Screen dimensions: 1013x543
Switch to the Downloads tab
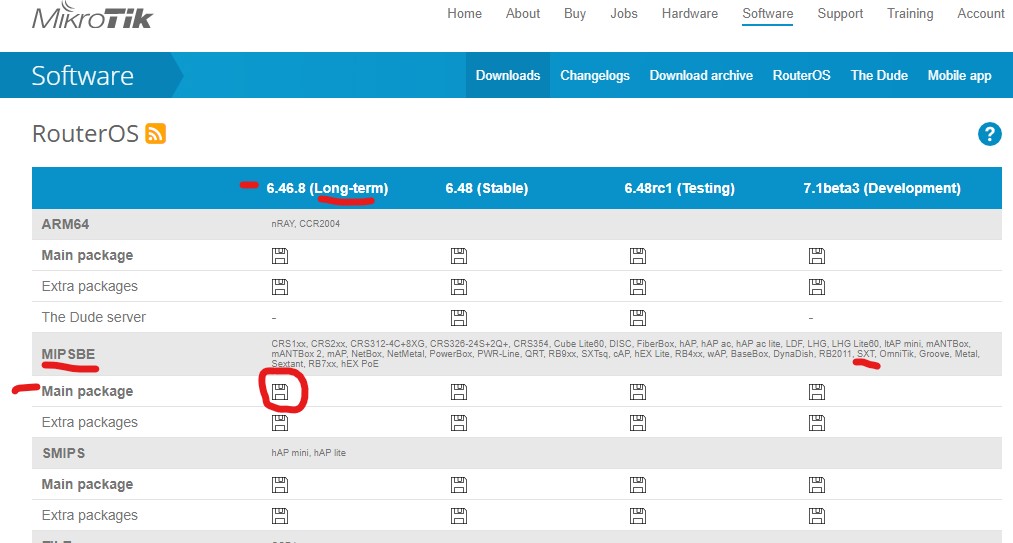tap(508, 75)
